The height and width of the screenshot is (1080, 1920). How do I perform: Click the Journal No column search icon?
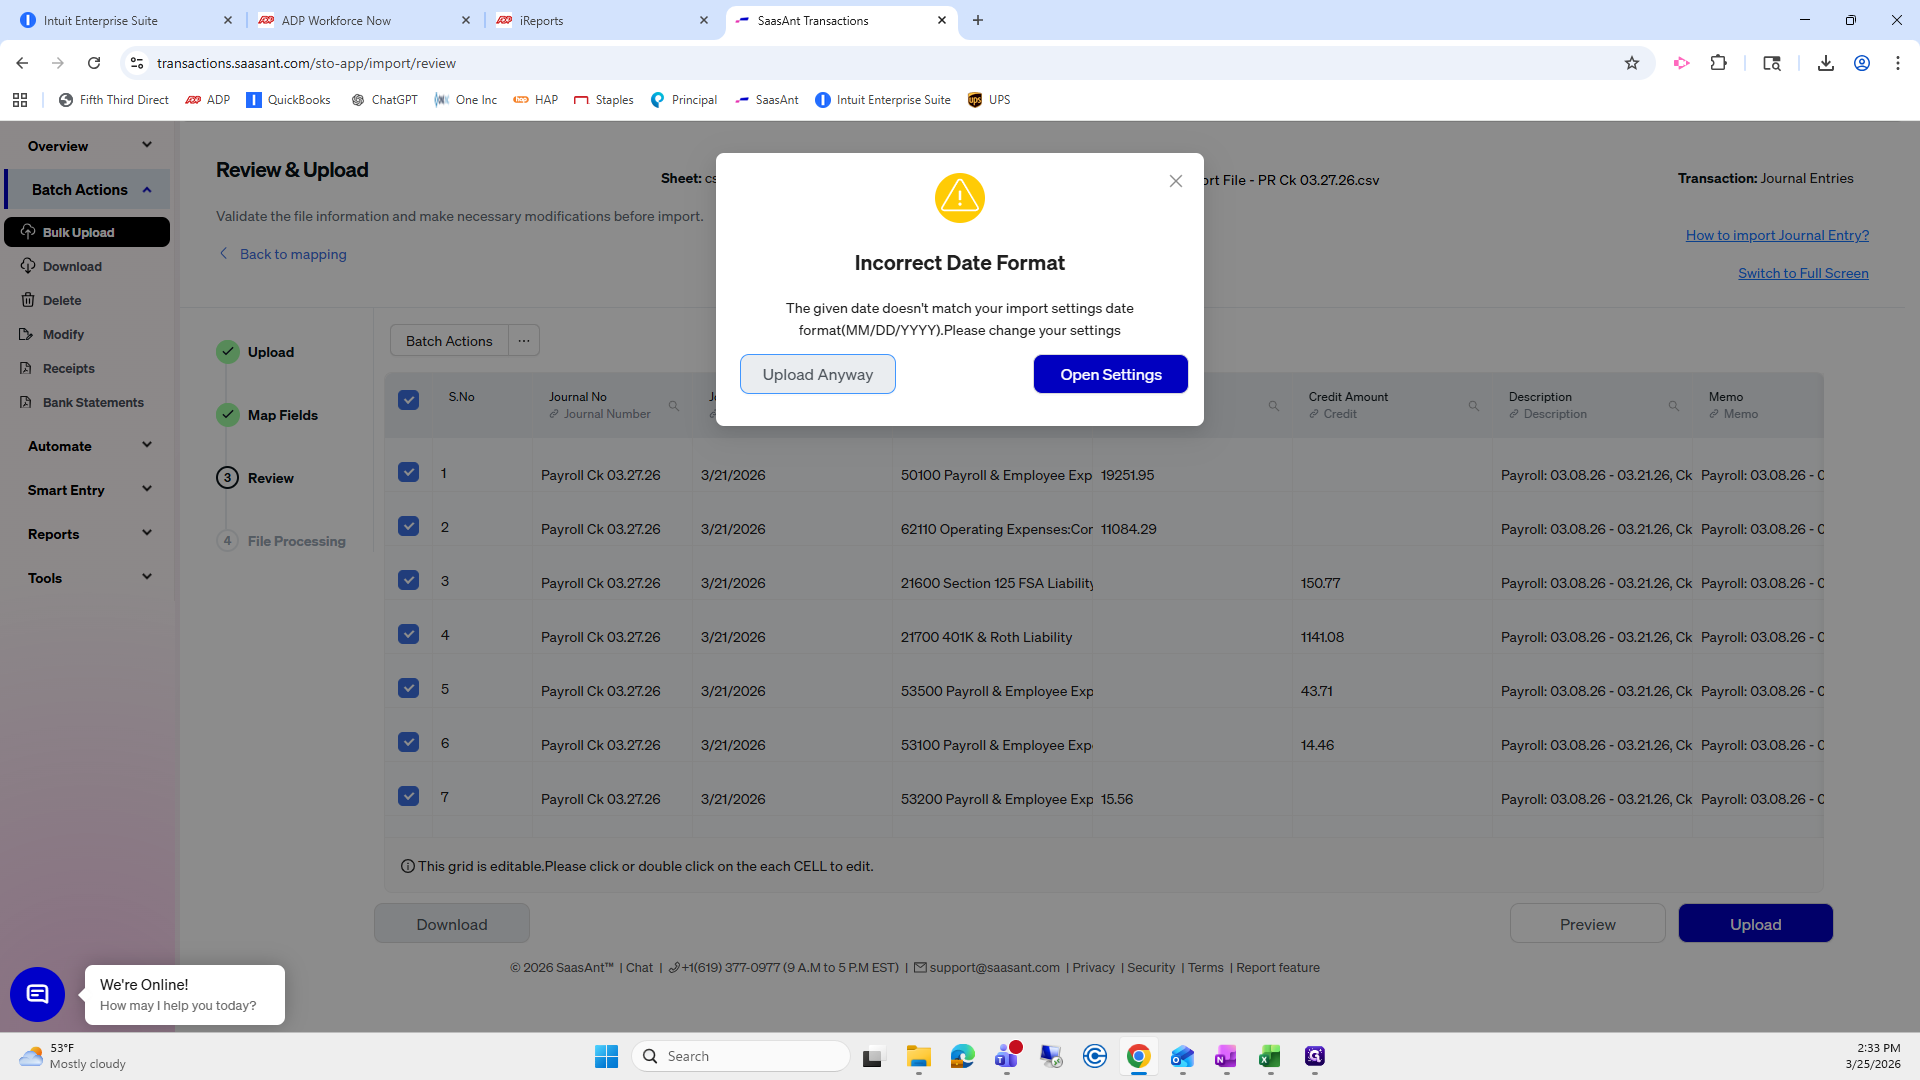point(674,406)
